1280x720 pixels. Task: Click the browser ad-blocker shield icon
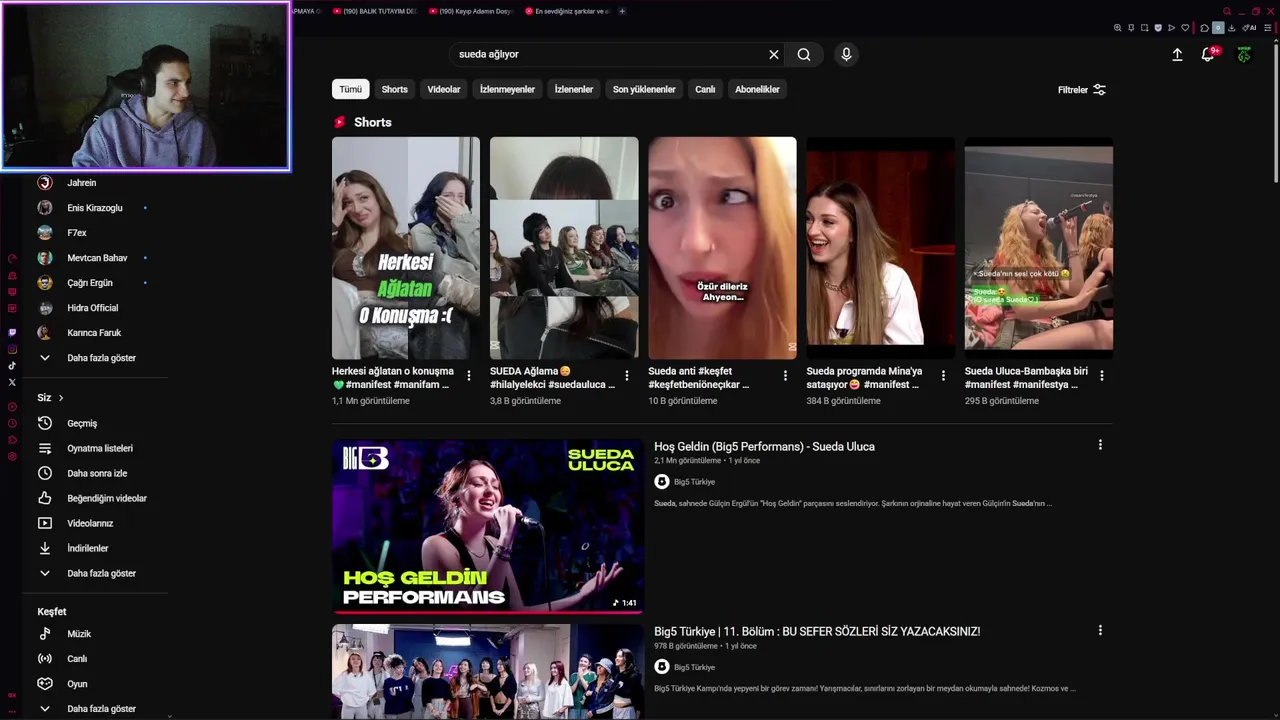[x=1158, y=28]
